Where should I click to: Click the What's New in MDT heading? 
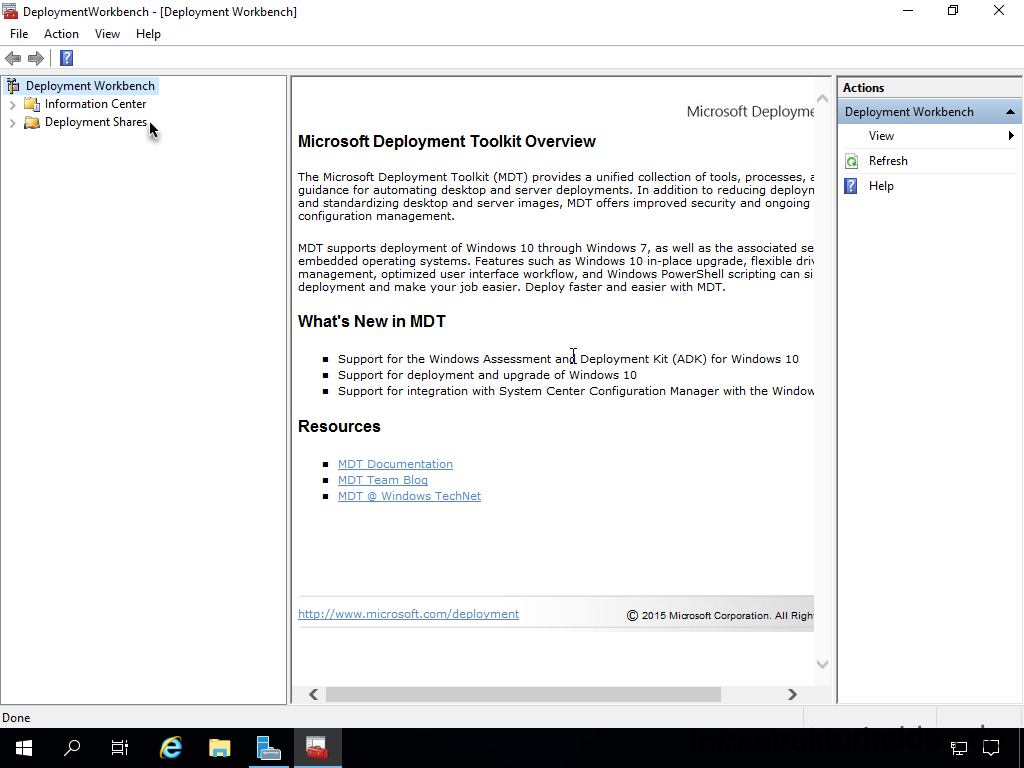click(372, 321)
